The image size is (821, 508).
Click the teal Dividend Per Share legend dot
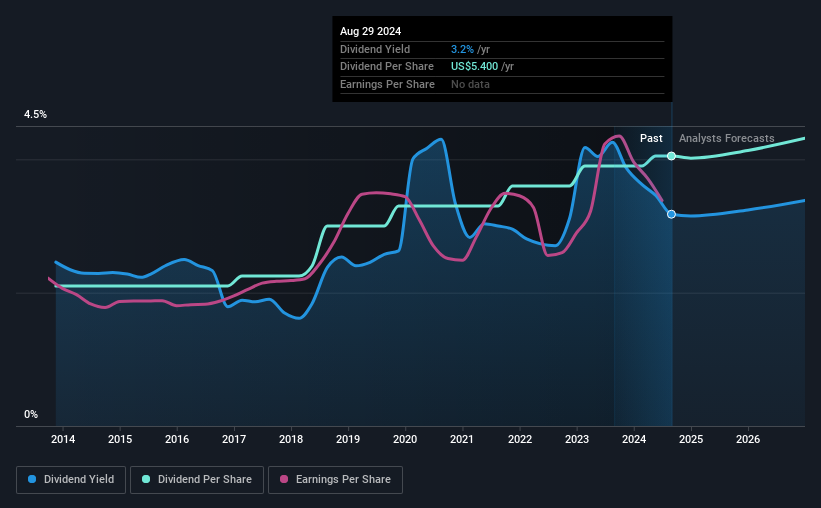pyautogui.click(x=146, y=479)
